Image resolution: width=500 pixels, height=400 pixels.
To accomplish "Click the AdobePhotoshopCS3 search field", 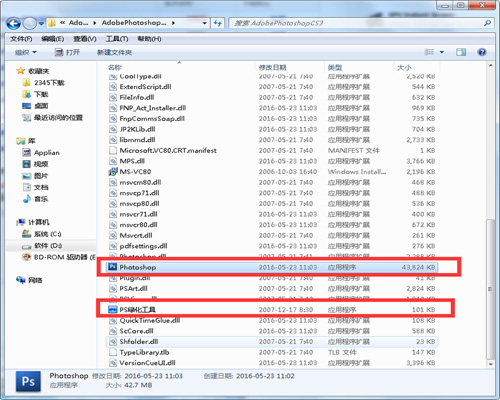I will (361, 23).
